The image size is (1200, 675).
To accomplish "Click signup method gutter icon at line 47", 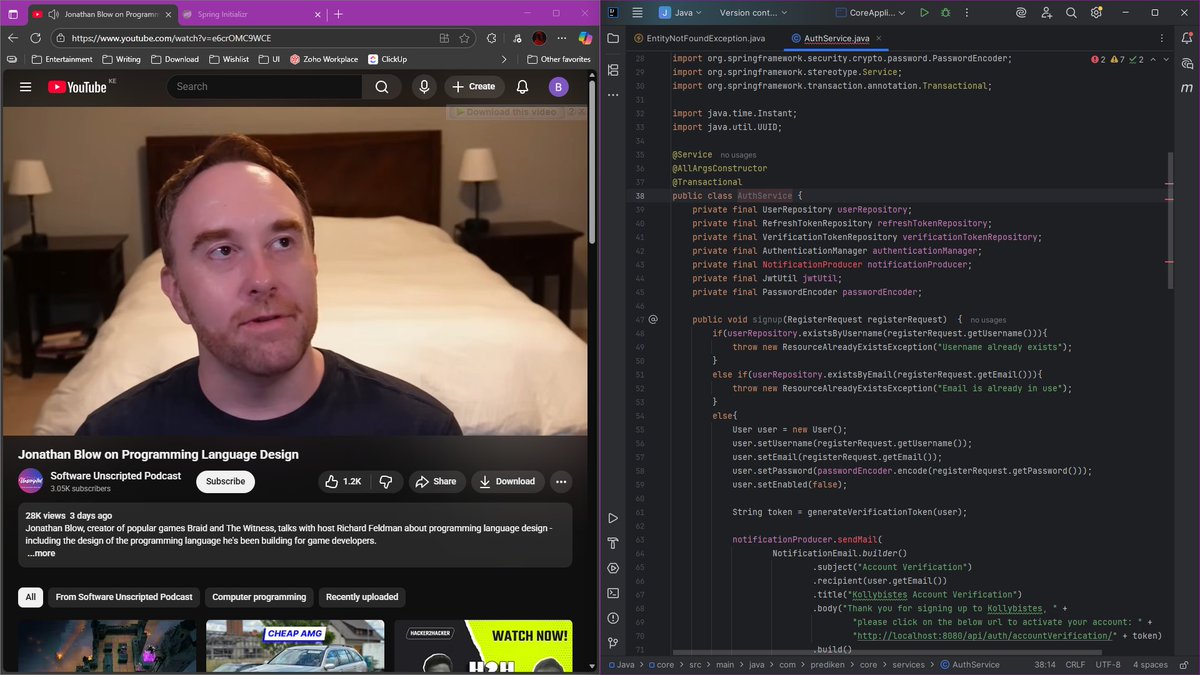I will coord(653,319).
